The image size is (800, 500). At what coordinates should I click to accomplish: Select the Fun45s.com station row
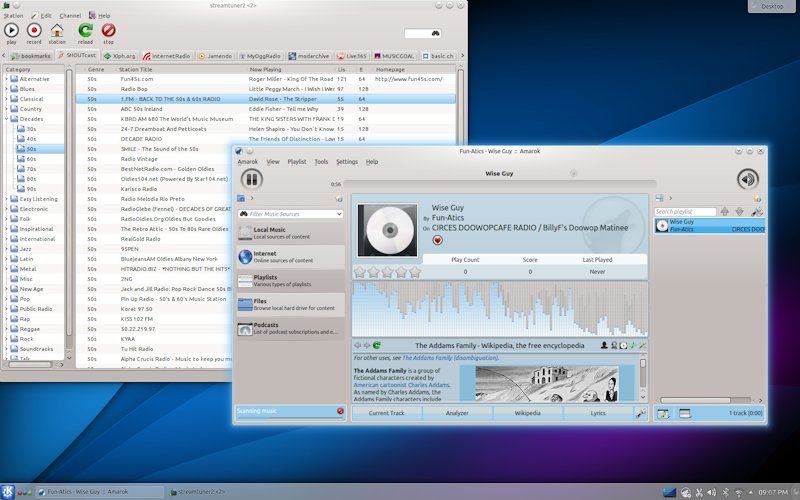click(265, 79)
